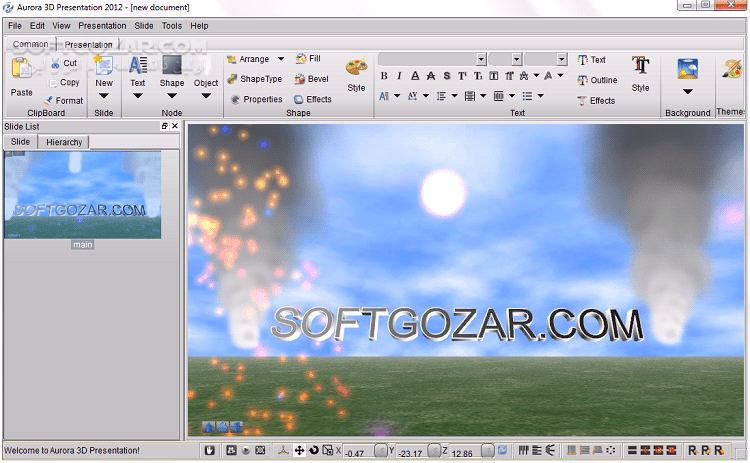Toggle strikethrough text formatting

pyautogui.click(x=430, y=76)
